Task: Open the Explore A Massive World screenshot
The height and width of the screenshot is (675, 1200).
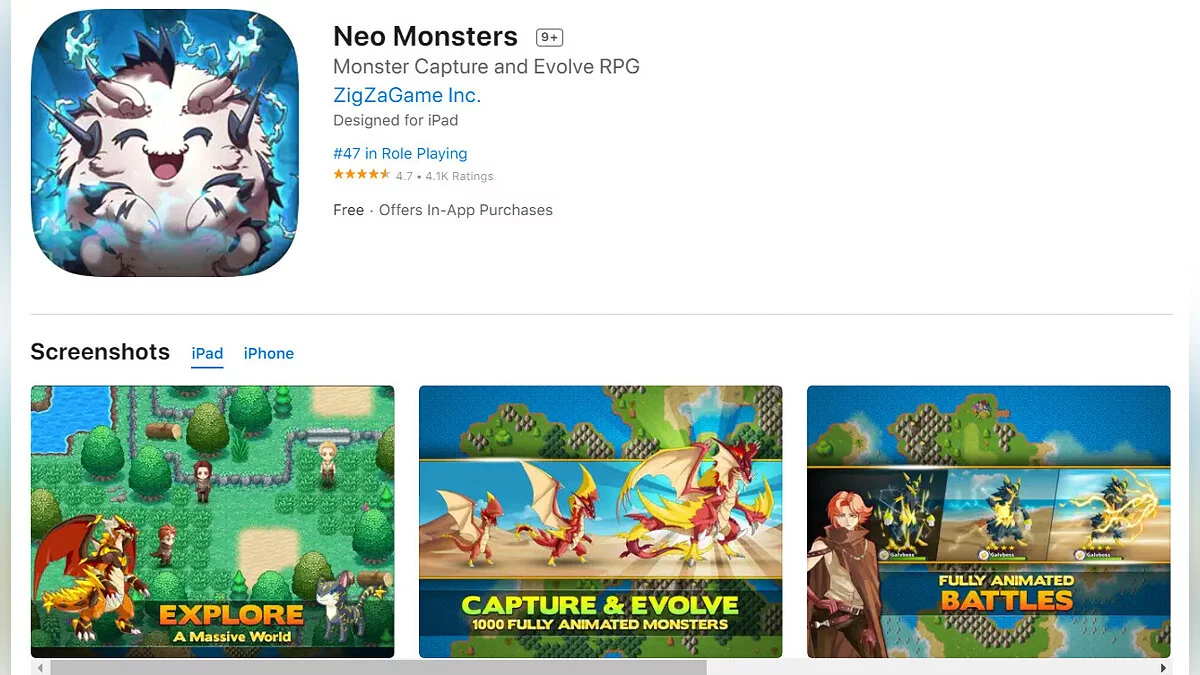Action: [212, 521]
